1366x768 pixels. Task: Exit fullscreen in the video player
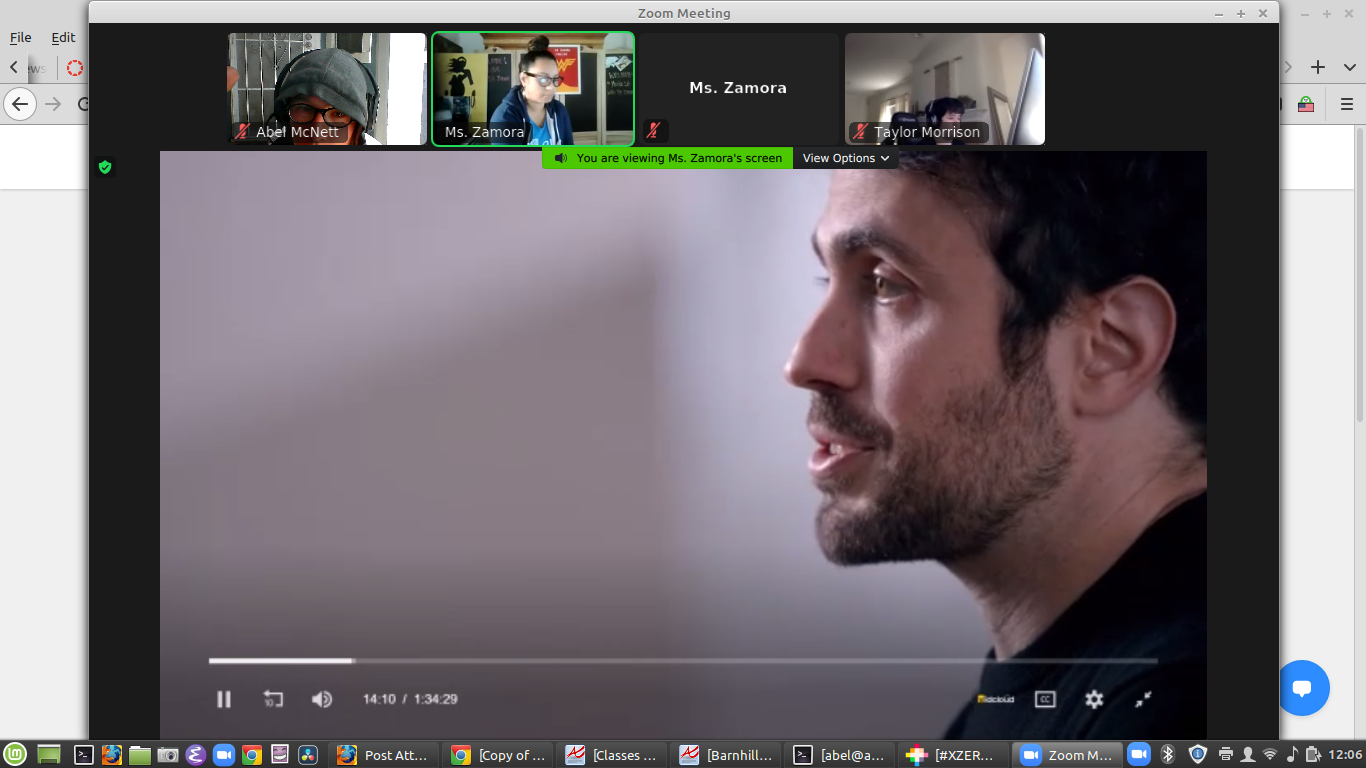coord(1143,699)
